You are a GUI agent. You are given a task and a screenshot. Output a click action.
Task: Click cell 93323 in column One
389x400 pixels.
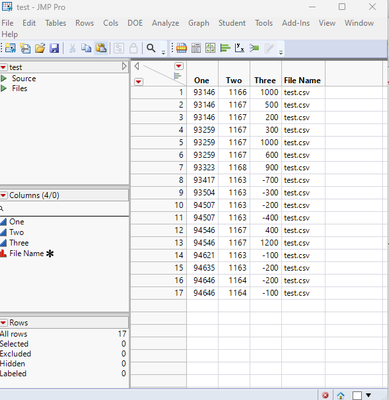[x=204, y=167]
